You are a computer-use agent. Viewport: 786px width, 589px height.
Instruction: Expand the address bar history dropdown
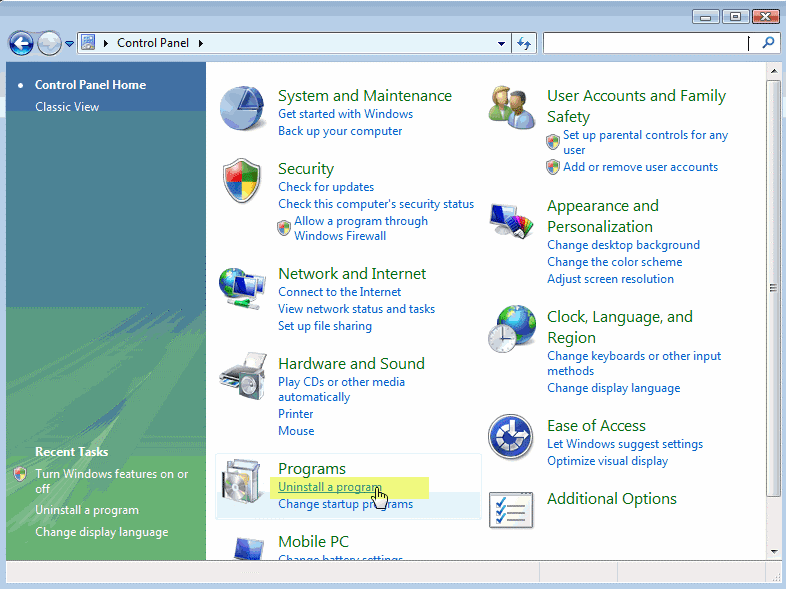[501, 44]
